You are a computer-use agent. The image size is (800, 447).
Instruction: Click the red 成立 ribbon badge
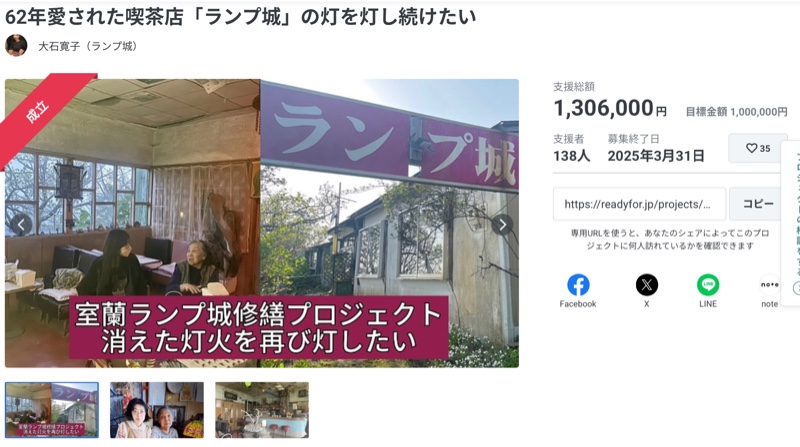42,115
